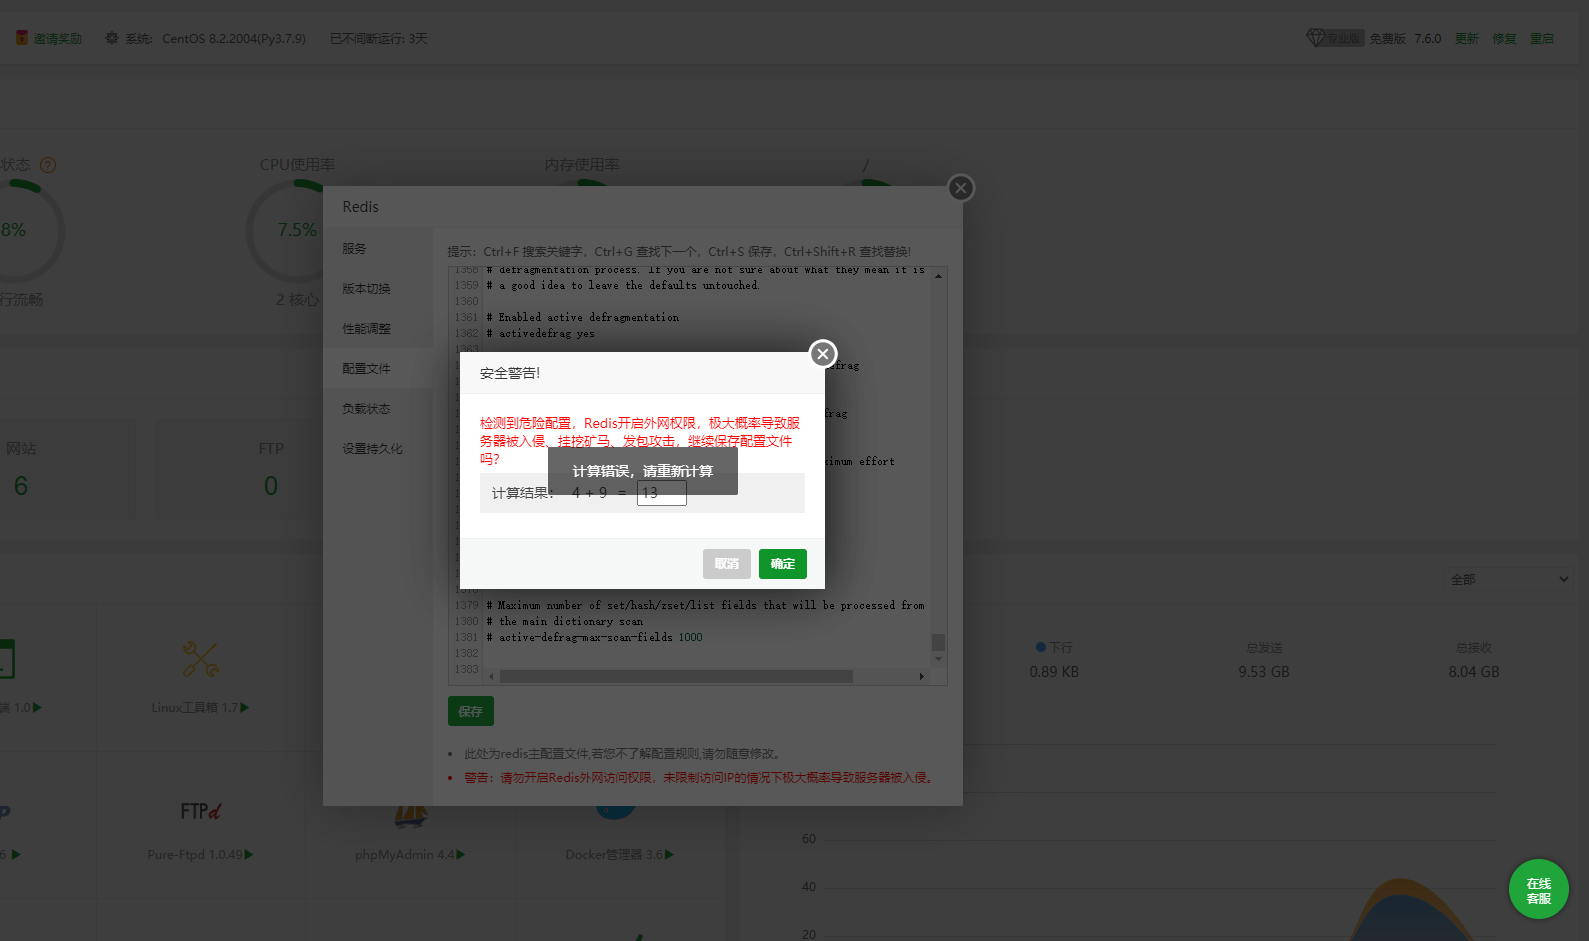This screenshot has height=941, width=1589.
Task: Click the 0.89 KB downstream value
Action: tap(1054, 672)
